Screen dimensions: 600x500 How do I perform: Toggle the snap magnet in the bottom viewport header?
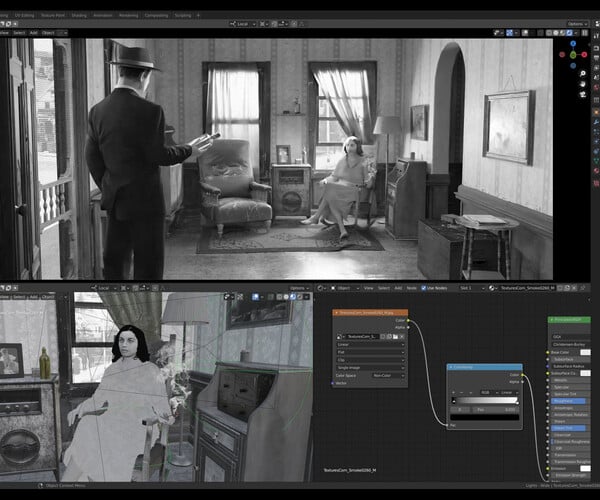point(135,288)
